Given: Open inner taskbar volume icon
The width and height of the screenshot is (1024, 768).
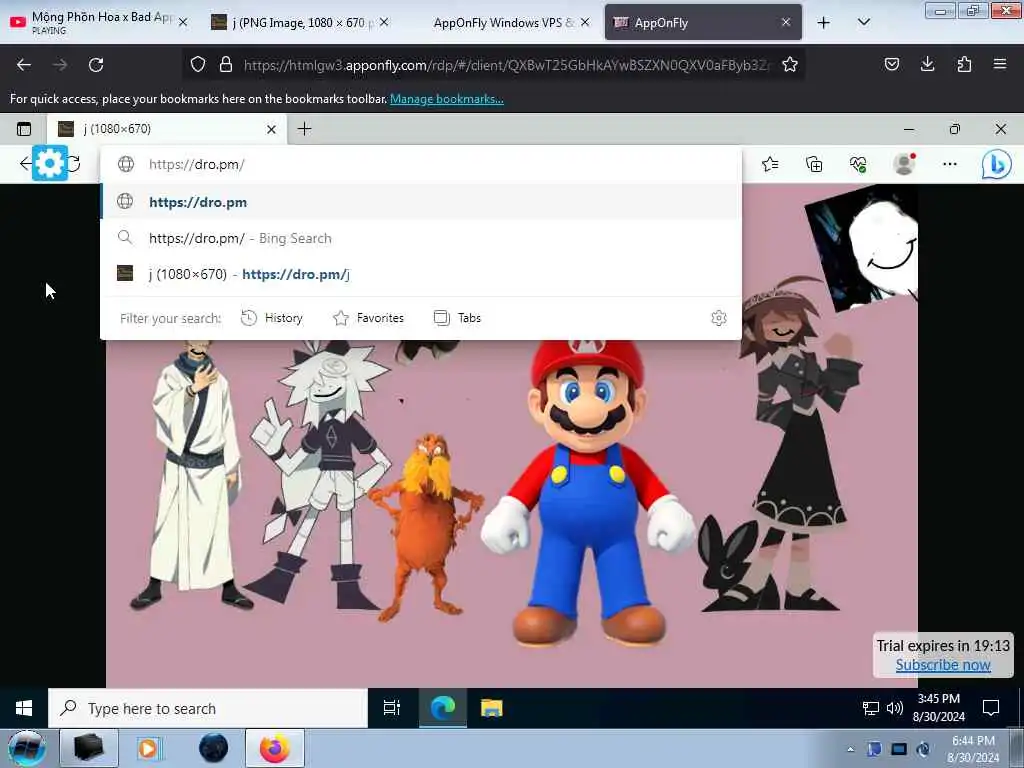Looking at the screenshot, I should (x=895, y=708).
